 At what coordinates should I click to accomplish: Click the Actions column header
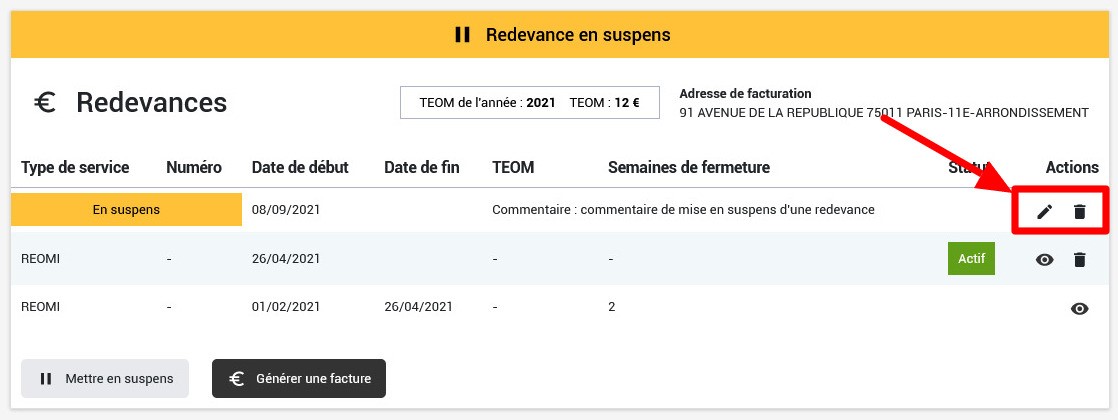point(1072,167)
